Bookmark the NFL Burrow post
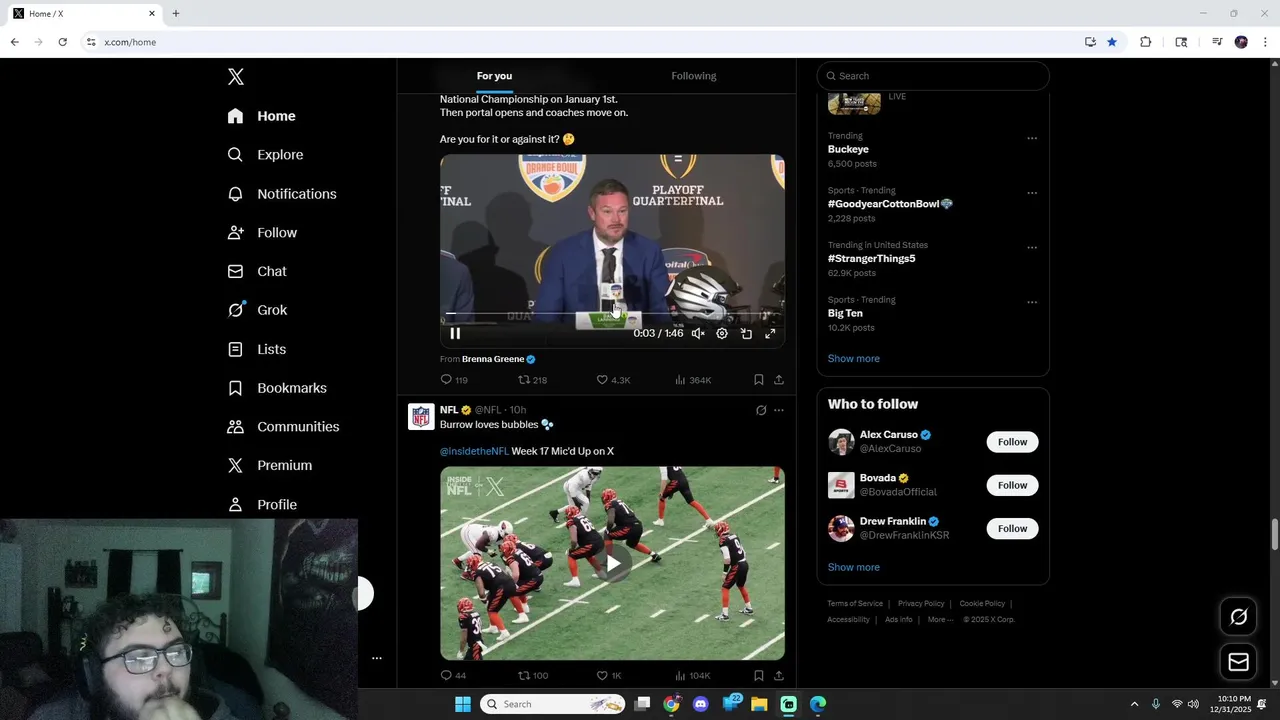Viewport: 1280px width, 720px height. [x=759, y=676]
